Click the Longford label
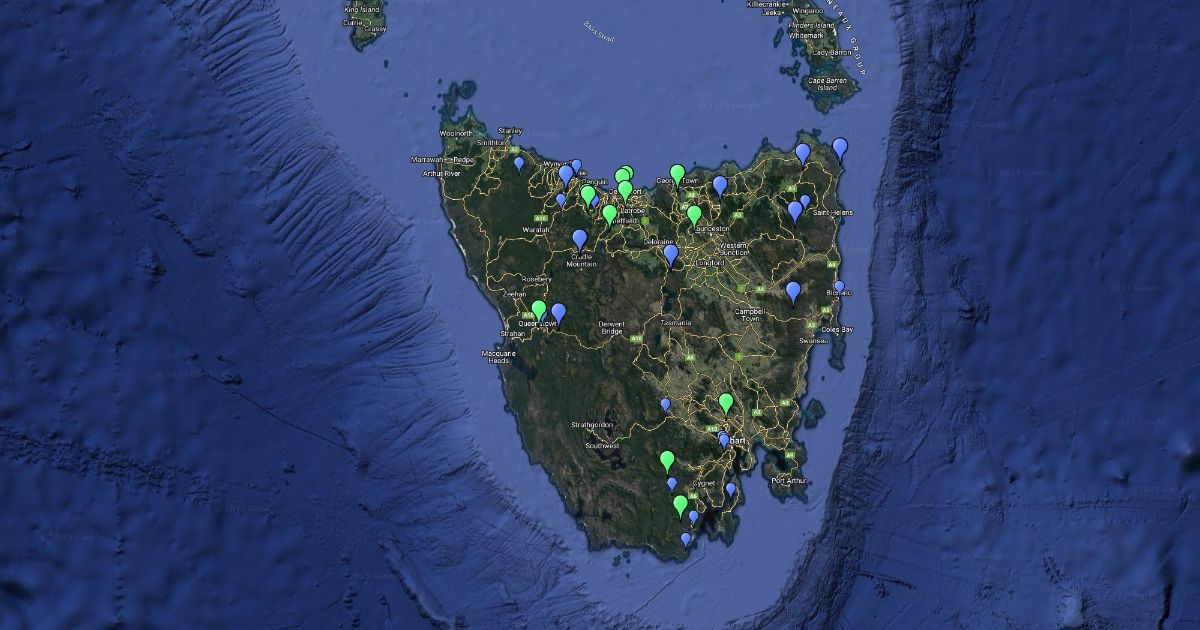 pyautogui.click(x=711, y=262)
